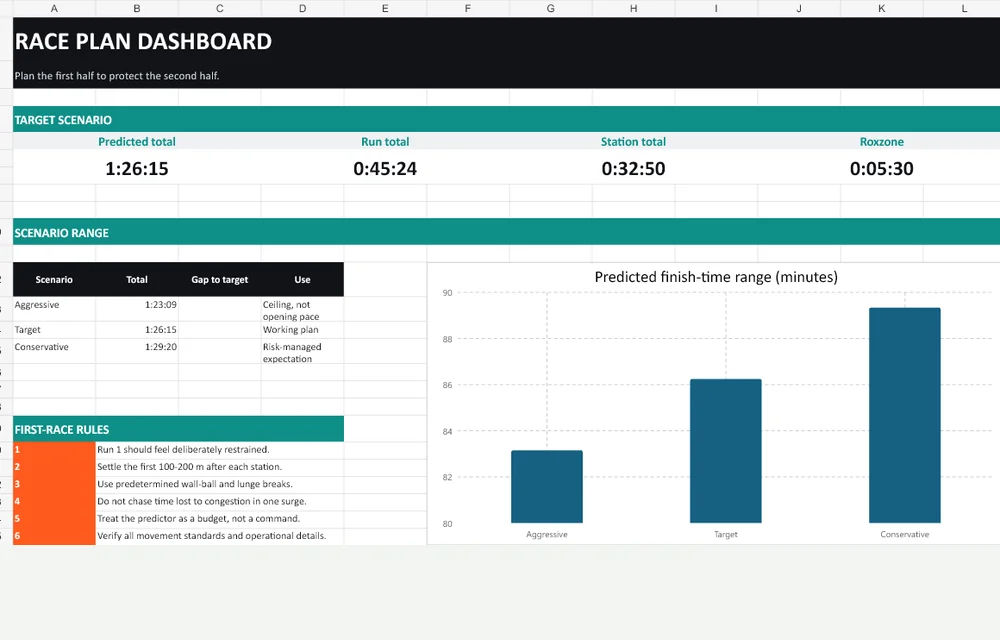Select orange rule number 1 cell

pos(54,450)
